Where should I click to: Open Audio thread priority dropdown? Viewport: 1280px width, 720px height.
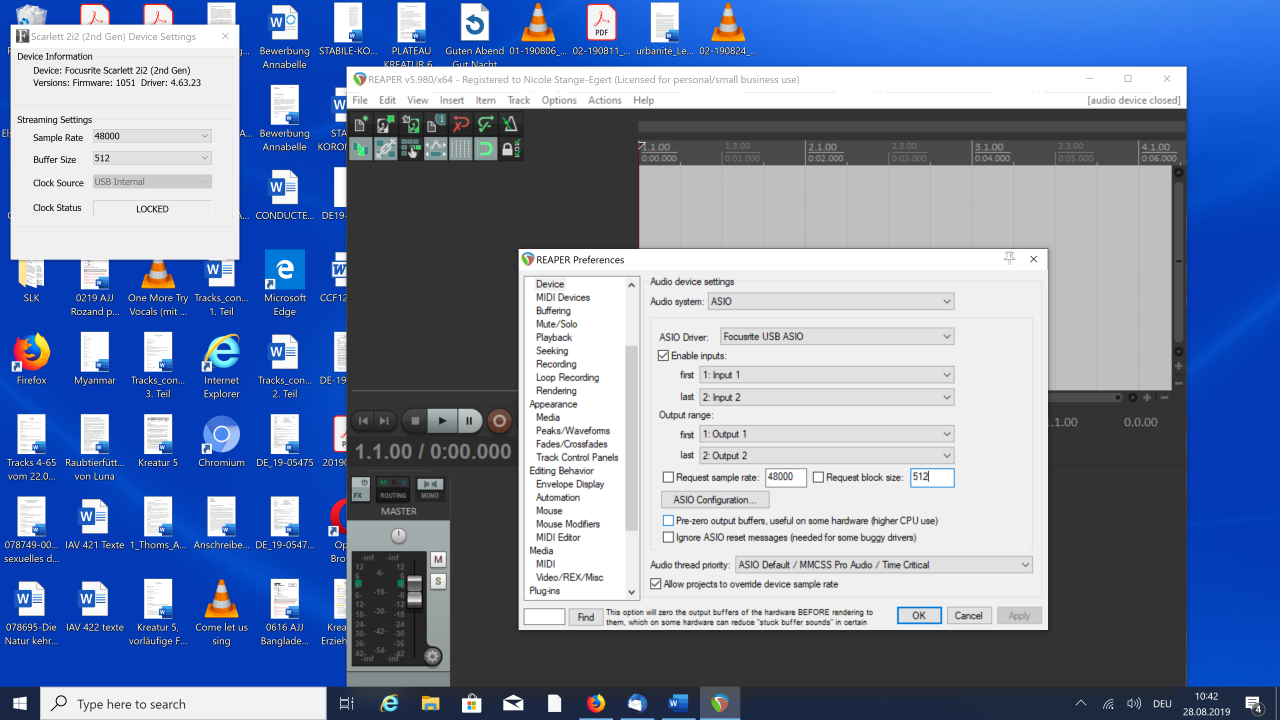[x=884, y=565]
